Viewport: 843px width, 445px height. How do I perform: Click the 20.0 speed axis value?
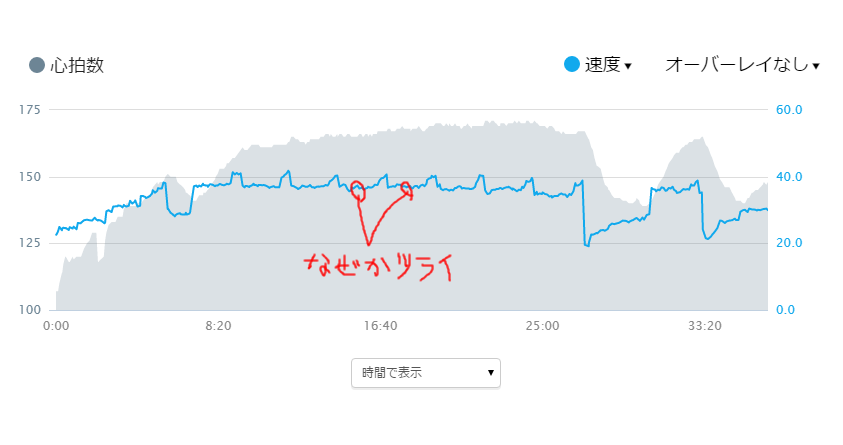coord(789,243)
